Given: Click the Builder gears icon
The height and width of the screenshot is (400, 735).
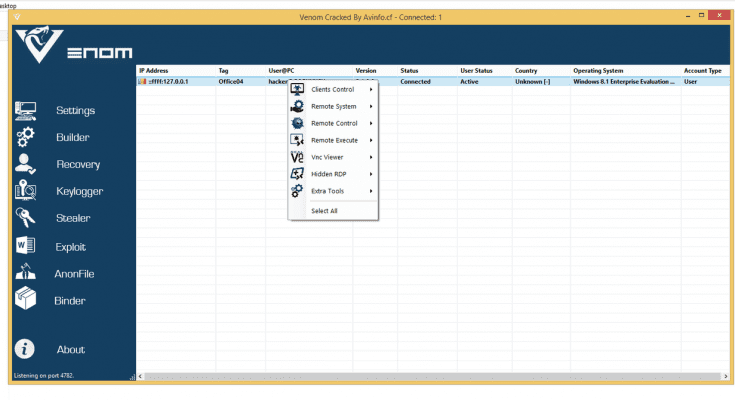Looking at the screenshot, I should click(26, 137).
